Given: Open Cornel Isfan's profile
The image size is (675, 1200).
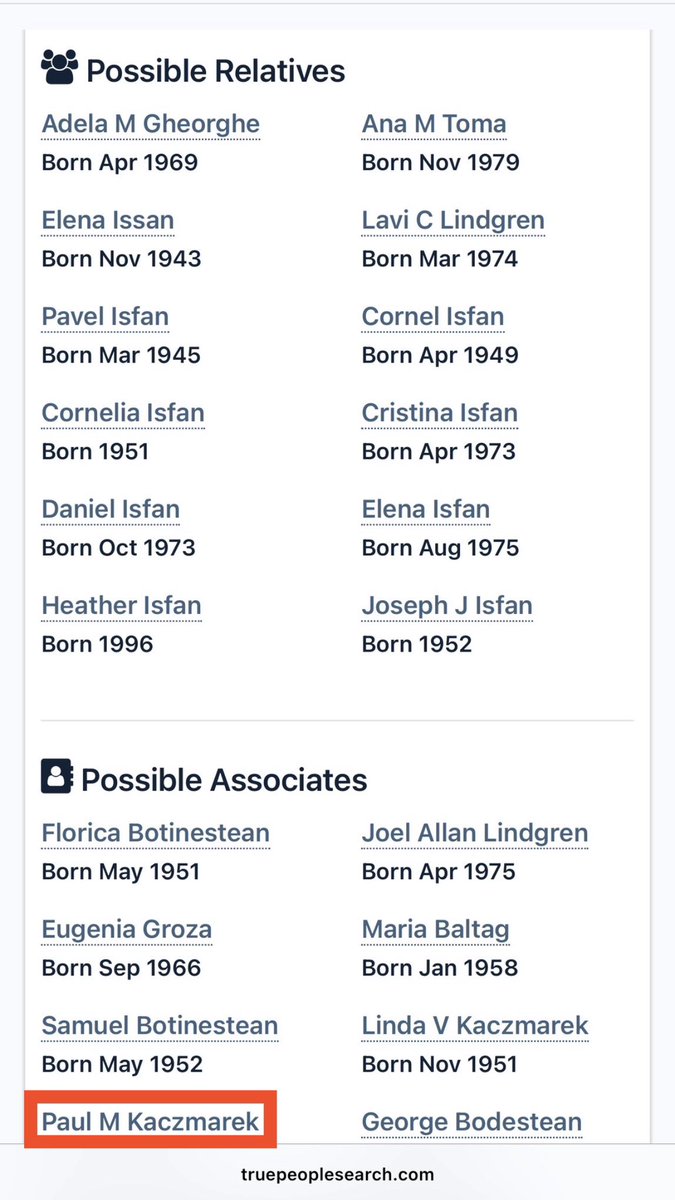Looking at the screenshot, I should pos(433,317).
